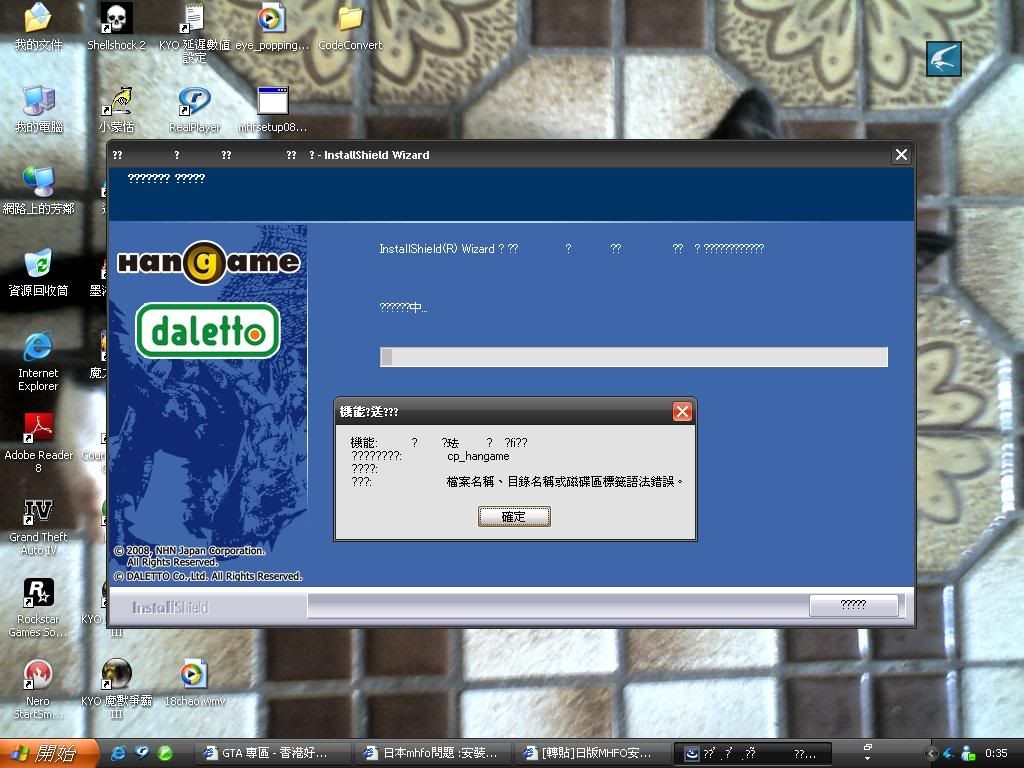The width and height of the screenshot is (1024, 768).
Task: Select the eye_popping video file icon
Action: pyautogui.click(x=272, y=26)
